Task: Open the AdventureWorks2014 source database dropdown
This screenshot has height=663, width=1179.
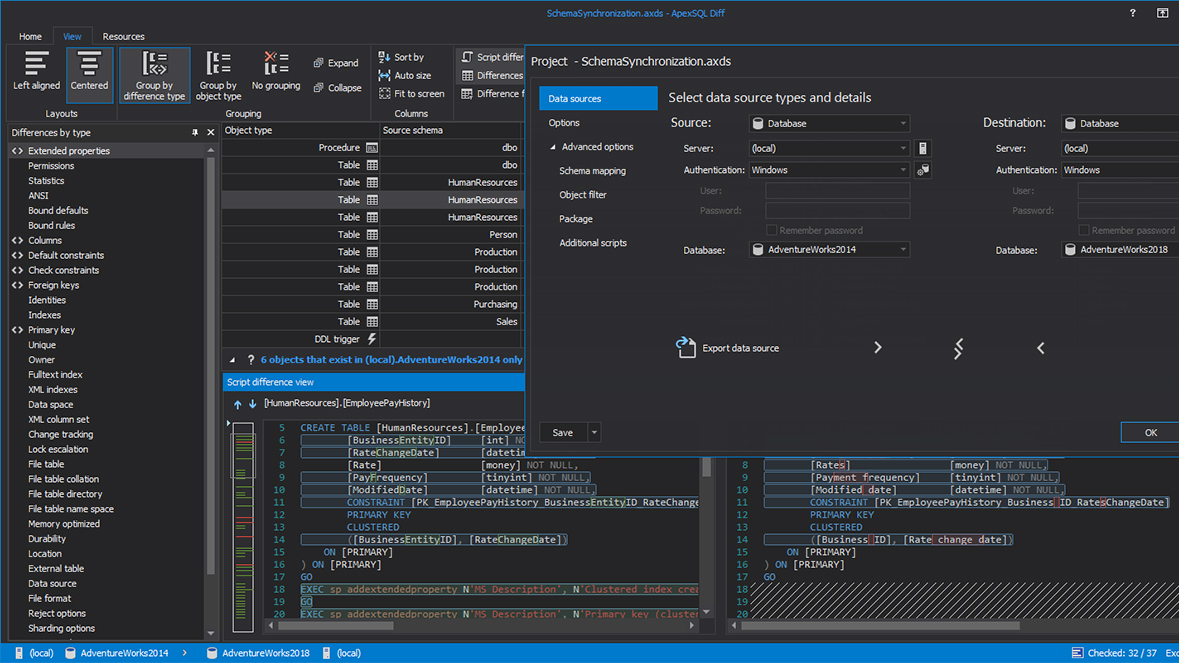Action: pos(905,251)
